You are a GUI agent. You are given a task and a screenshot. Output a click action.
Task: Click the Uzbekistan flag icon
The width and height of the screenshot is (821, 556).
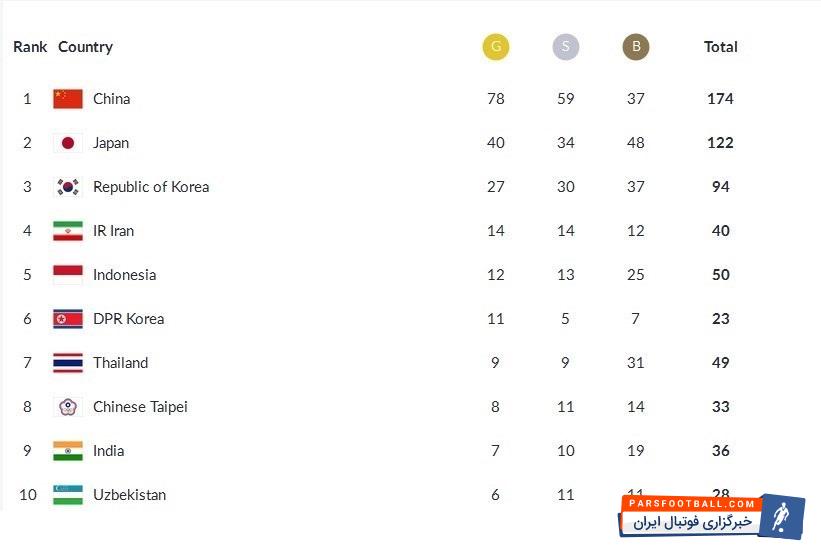pyautogui.click(x=68, y=495)
